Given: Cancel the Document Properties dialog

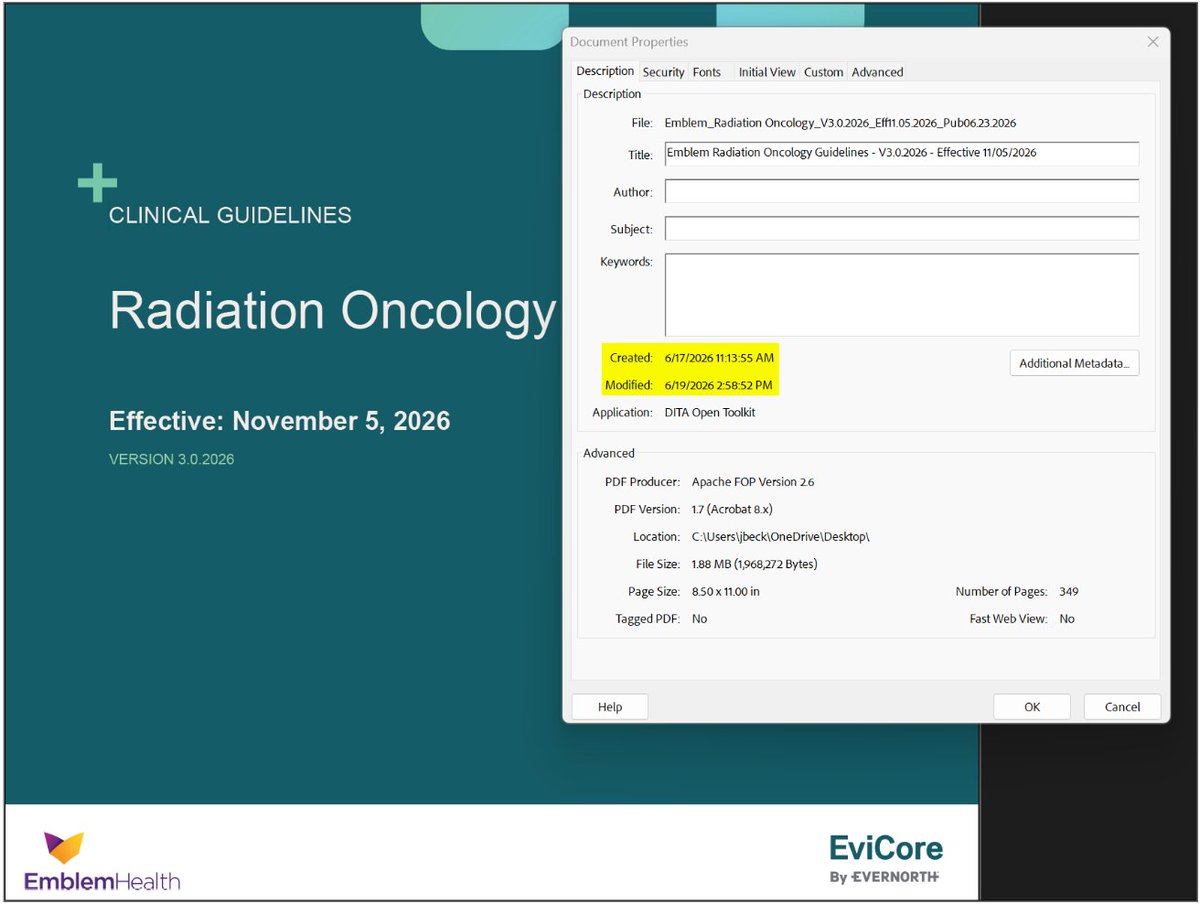Looking at the screenshot, I should click(1122, 707).
